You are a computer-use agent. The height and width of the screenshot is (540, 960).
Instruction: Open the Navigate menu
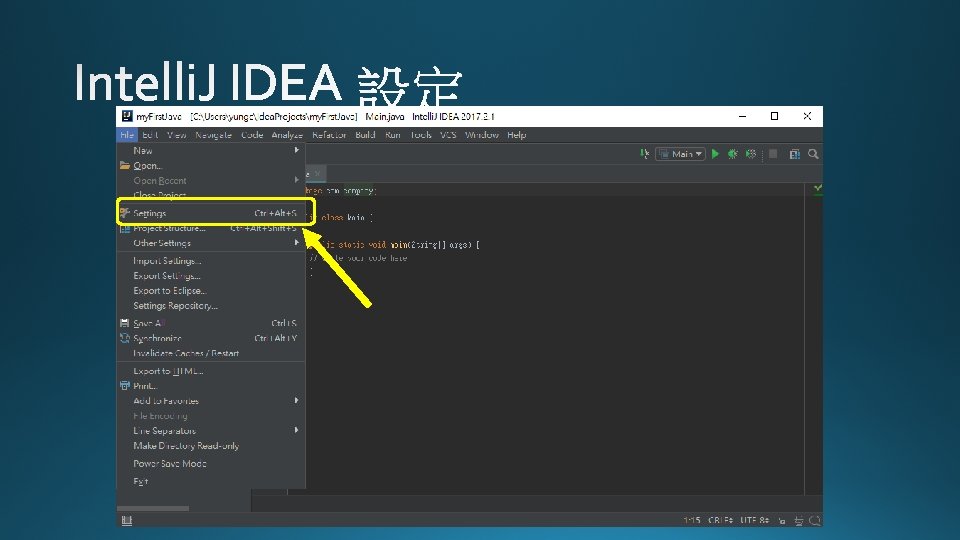pos(213,135)
